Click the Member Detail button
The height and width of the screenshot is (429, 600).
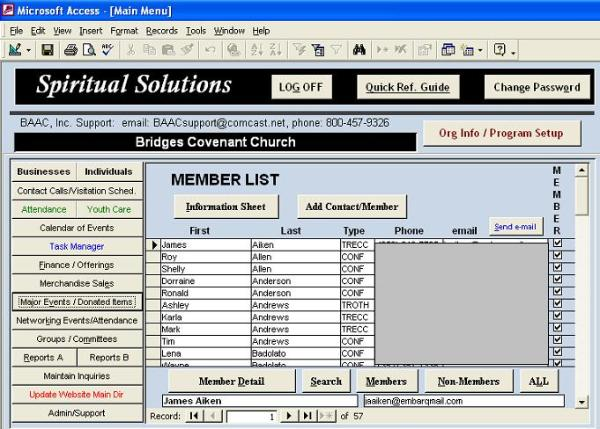point(232,381)
